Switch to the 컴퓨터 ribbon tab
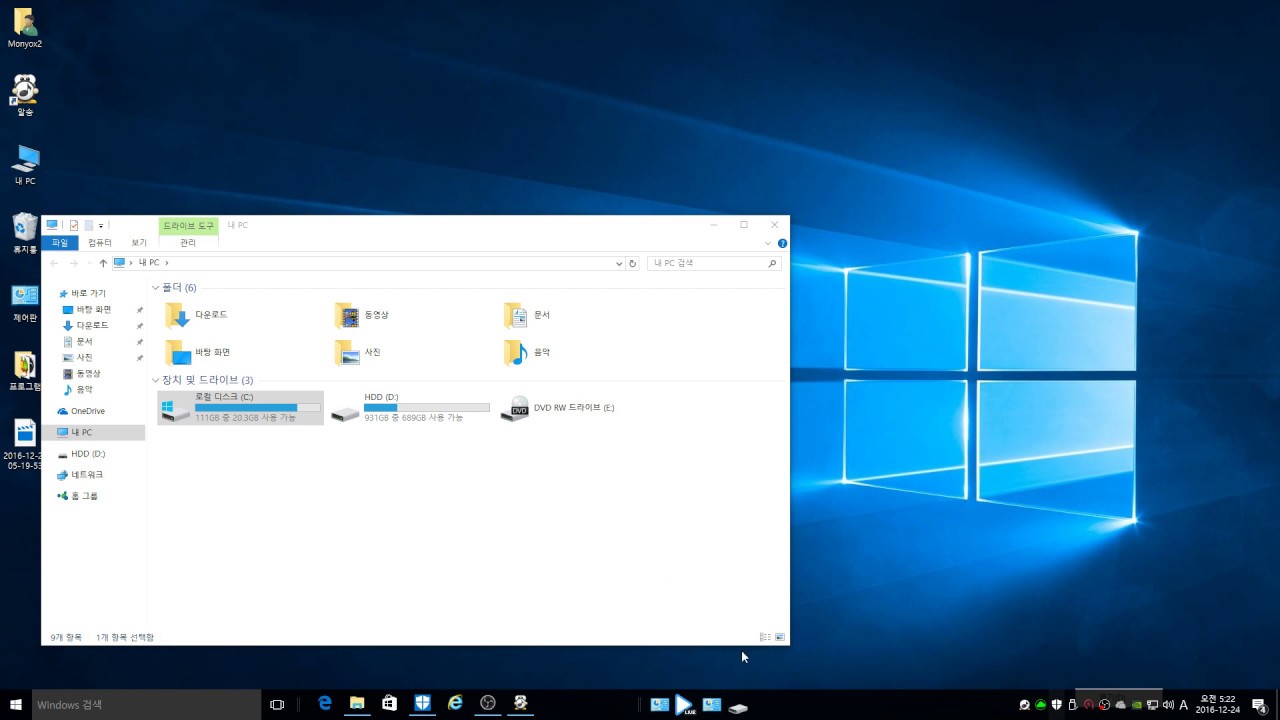The width and height of the screenshot is (1280, 720). pos(100,243)
